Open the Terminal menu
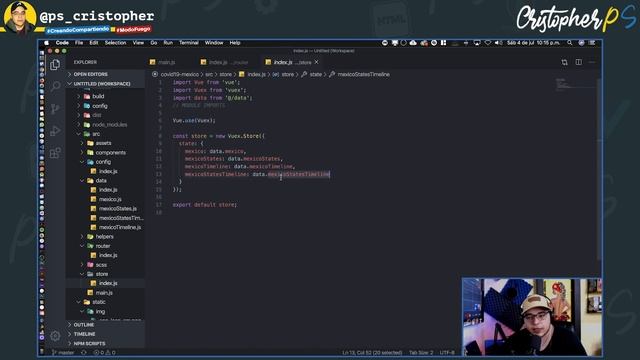 click(x=189, y=42)
